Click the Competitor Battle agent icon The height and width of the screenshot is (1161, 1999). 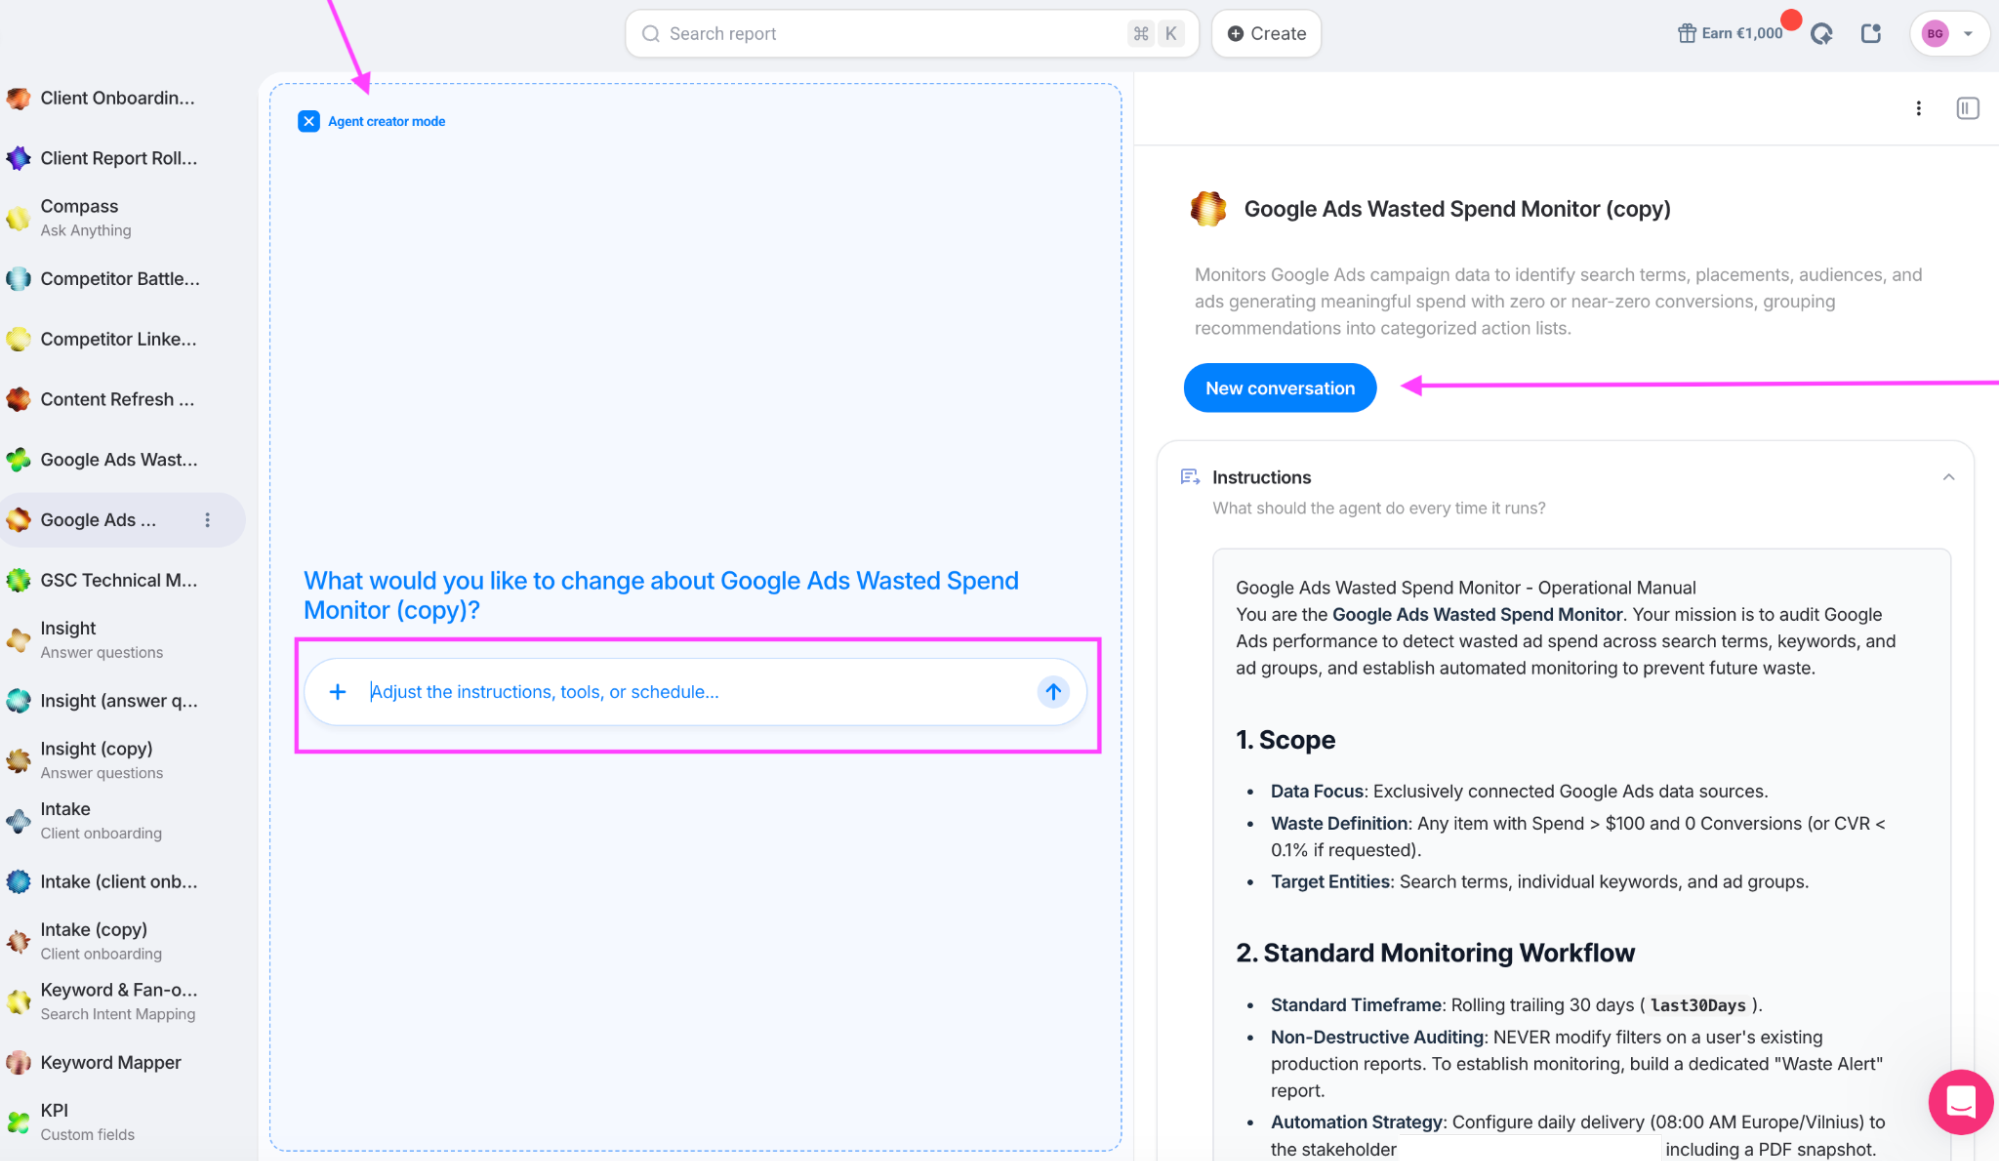pyautogui.click(x=18, y=279)
